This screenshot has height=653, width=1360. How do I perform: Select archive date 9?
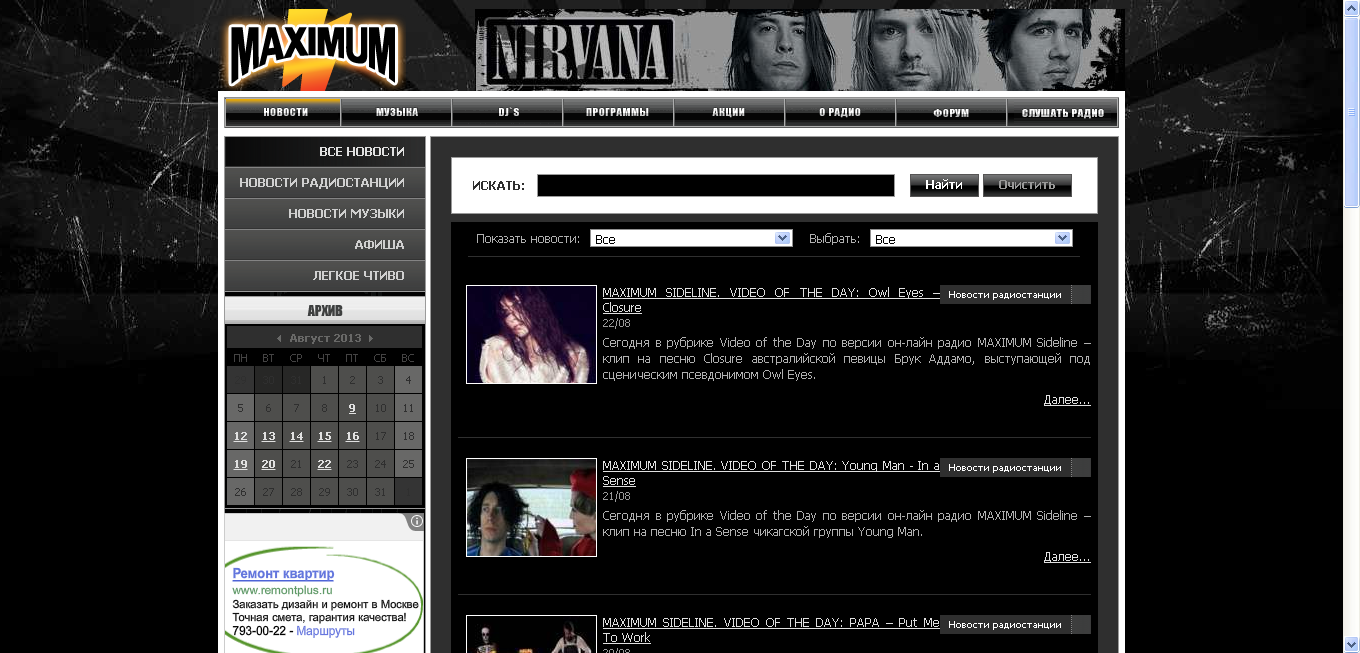click(352, 408)
